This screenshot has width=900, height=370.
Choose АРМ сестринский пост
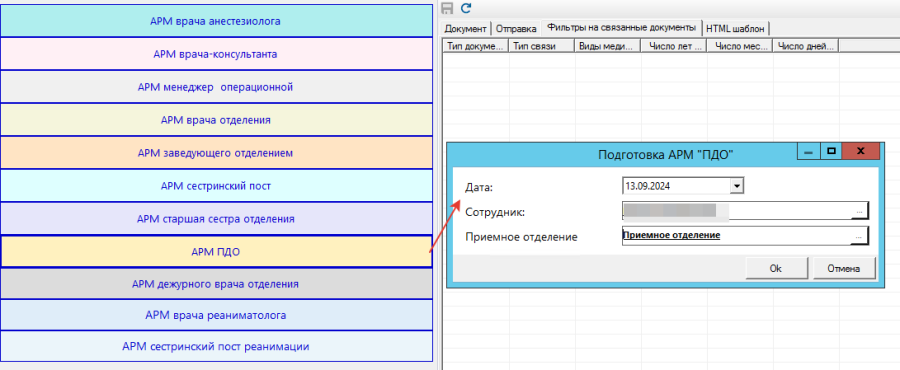[x=216, y=186]
